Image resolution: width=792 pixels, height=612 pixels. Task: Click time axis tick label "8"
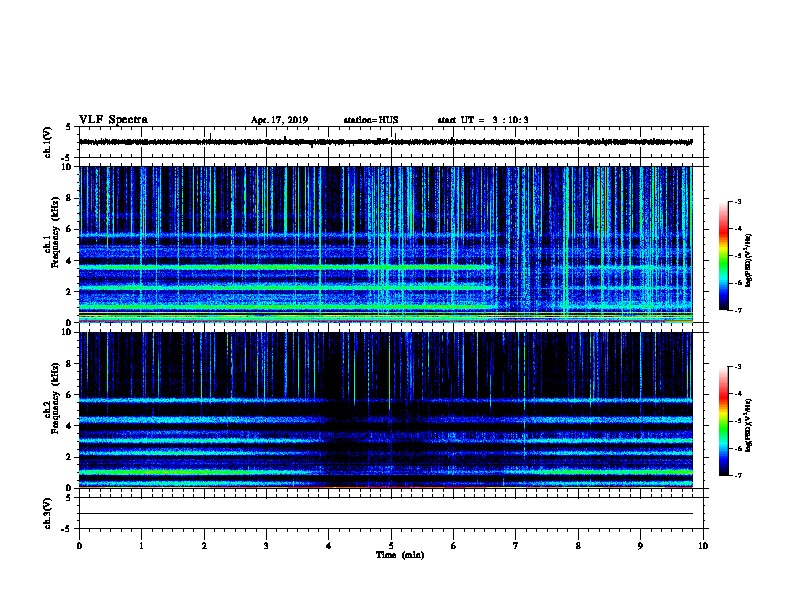(578, 545)
